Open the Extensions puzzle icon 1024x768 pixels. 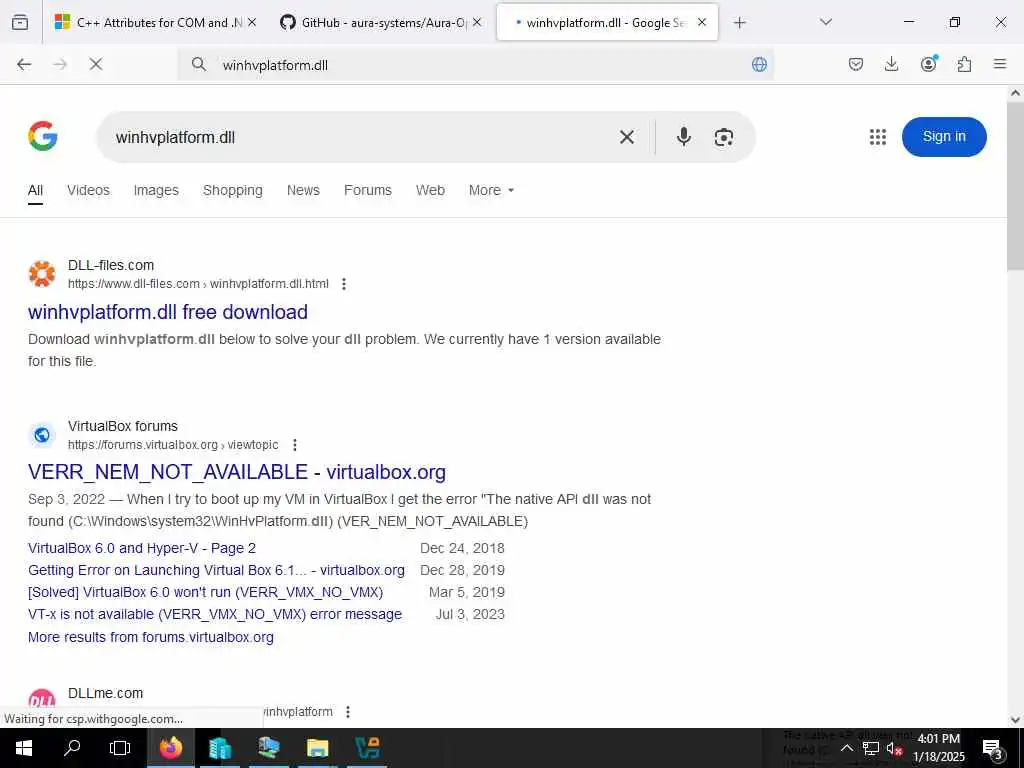click(x=964, y=64)
